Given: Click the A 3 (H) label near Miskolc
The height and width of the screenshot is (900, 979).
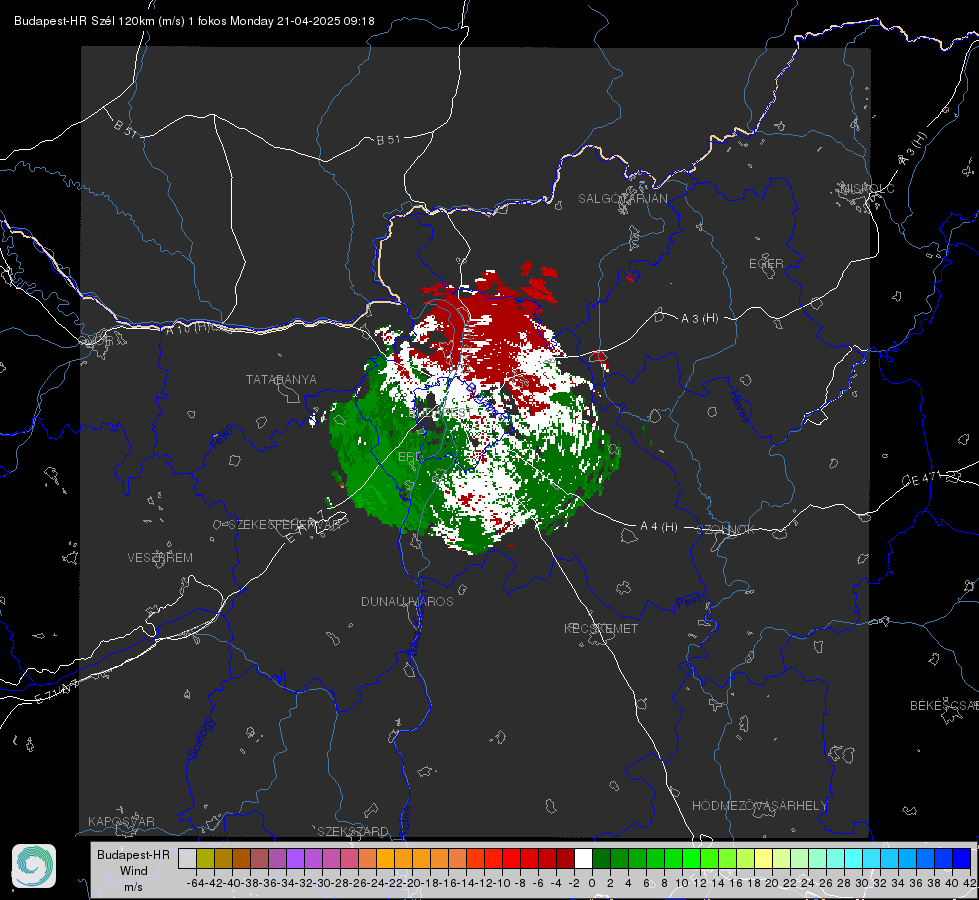Looking at the screenshot, I should [x=912, y=149].
